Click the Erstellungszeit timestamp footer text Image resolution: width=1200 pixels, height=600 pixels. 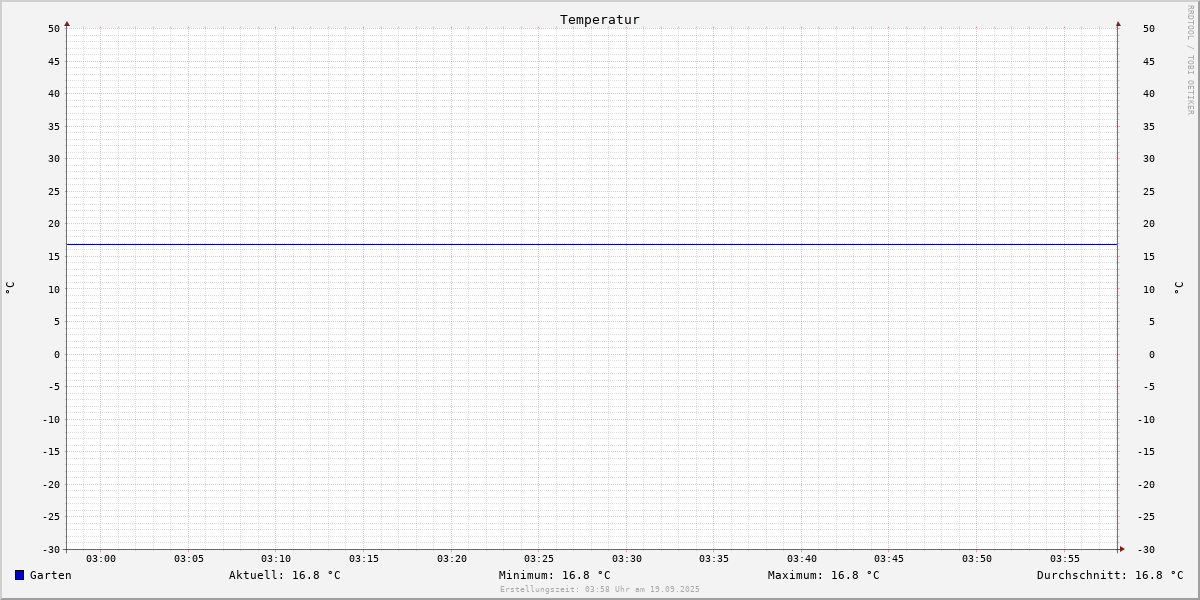600,589
